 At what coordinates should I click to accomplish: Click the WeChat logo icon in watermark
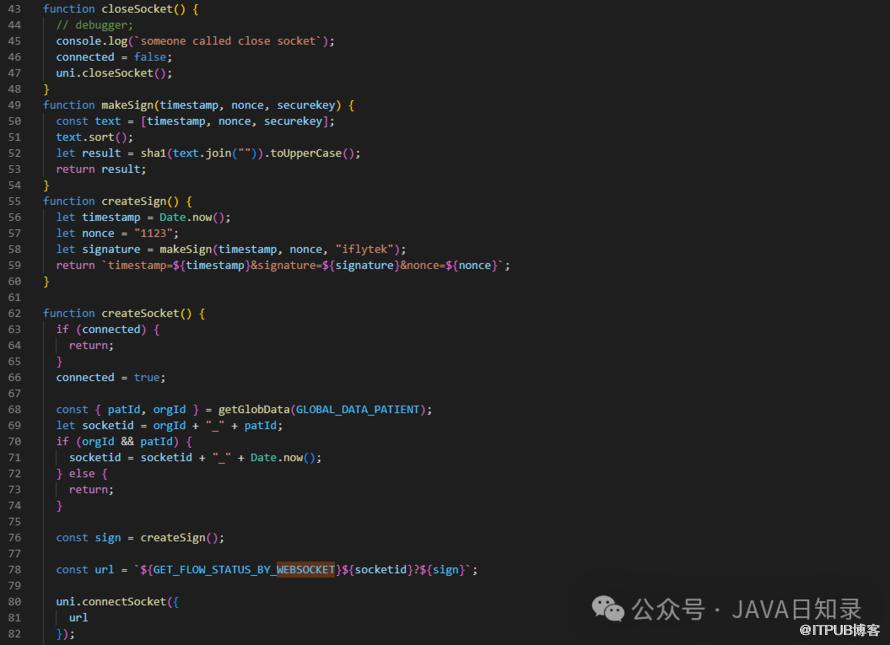point(608,609)
